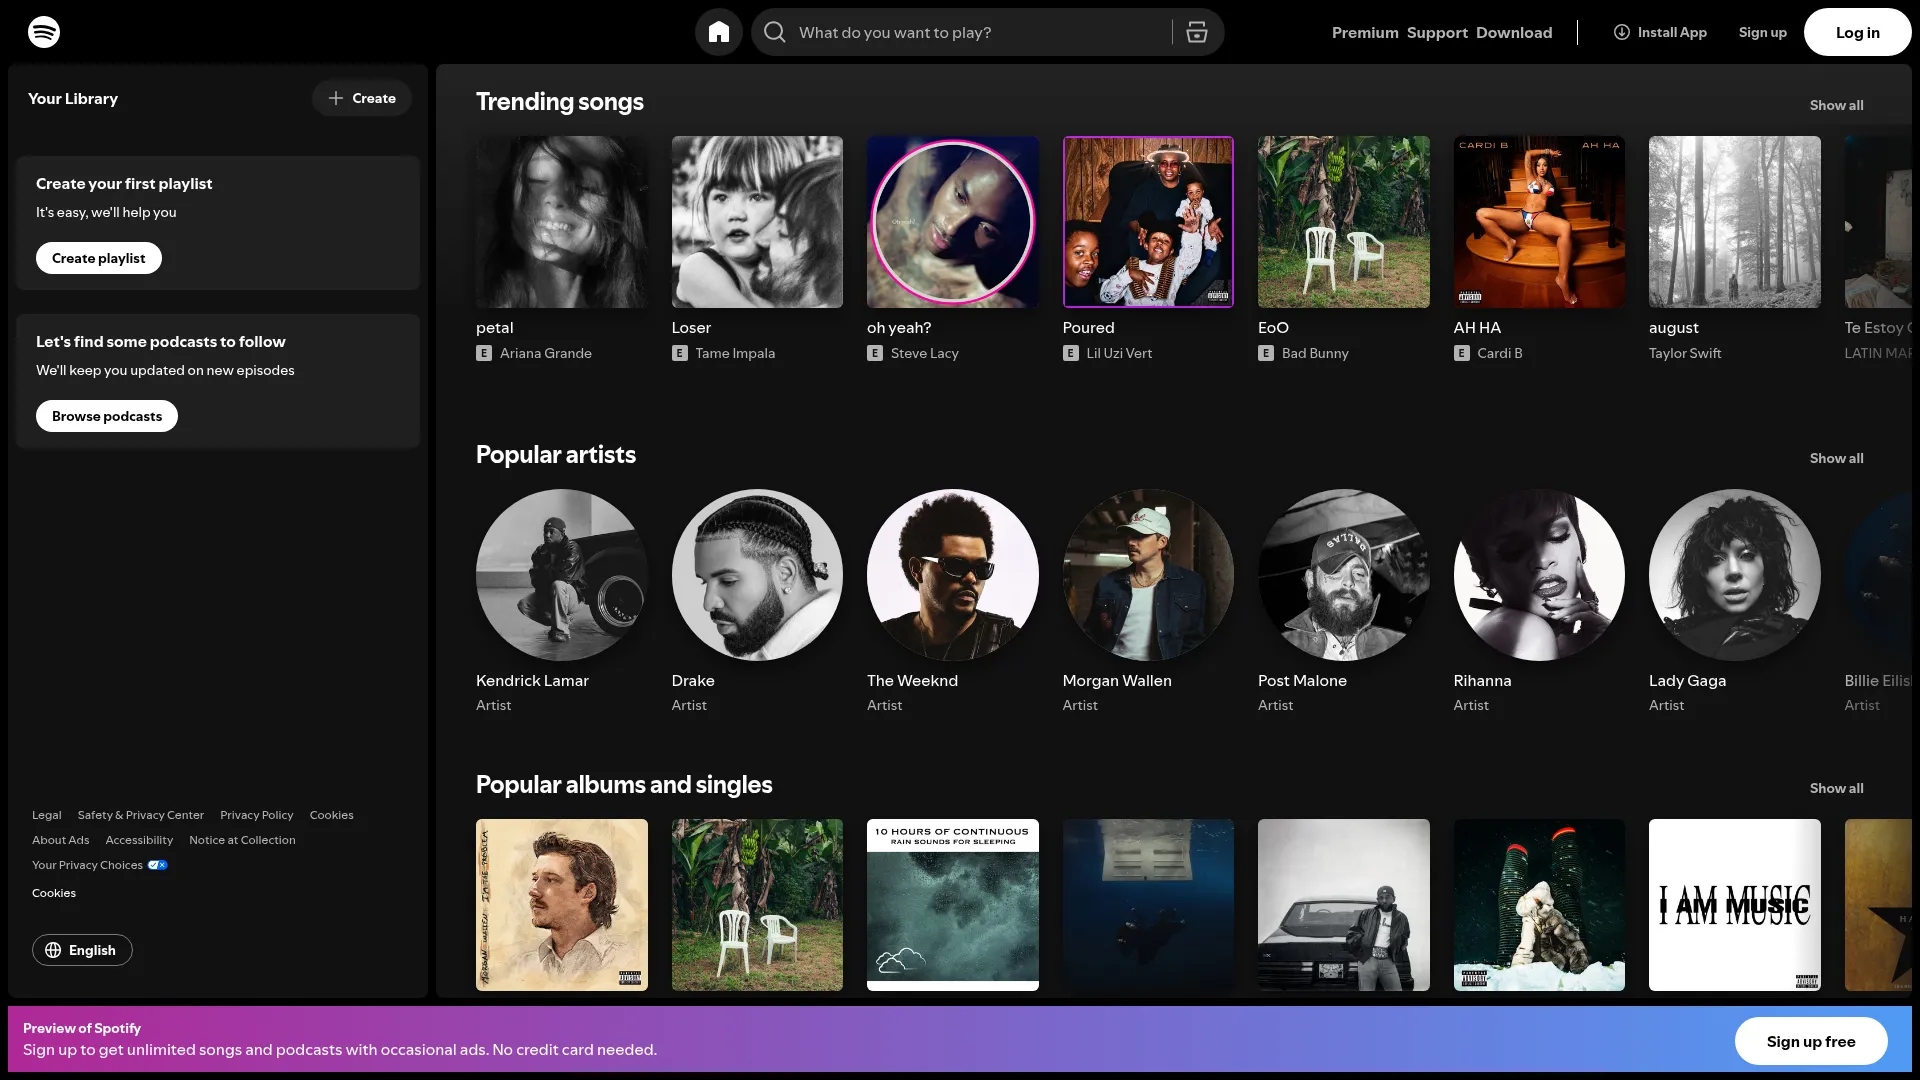Screen dimensions: 1920x1080
Task: Open the AH HA song cover
Action: click(x=1539, y=222)
